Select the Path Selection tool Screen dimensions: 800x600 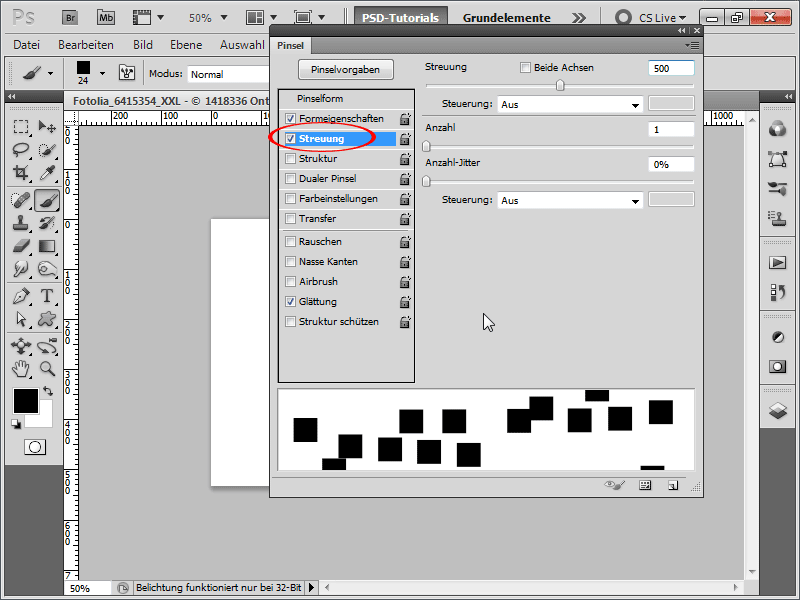click(21, 319)
